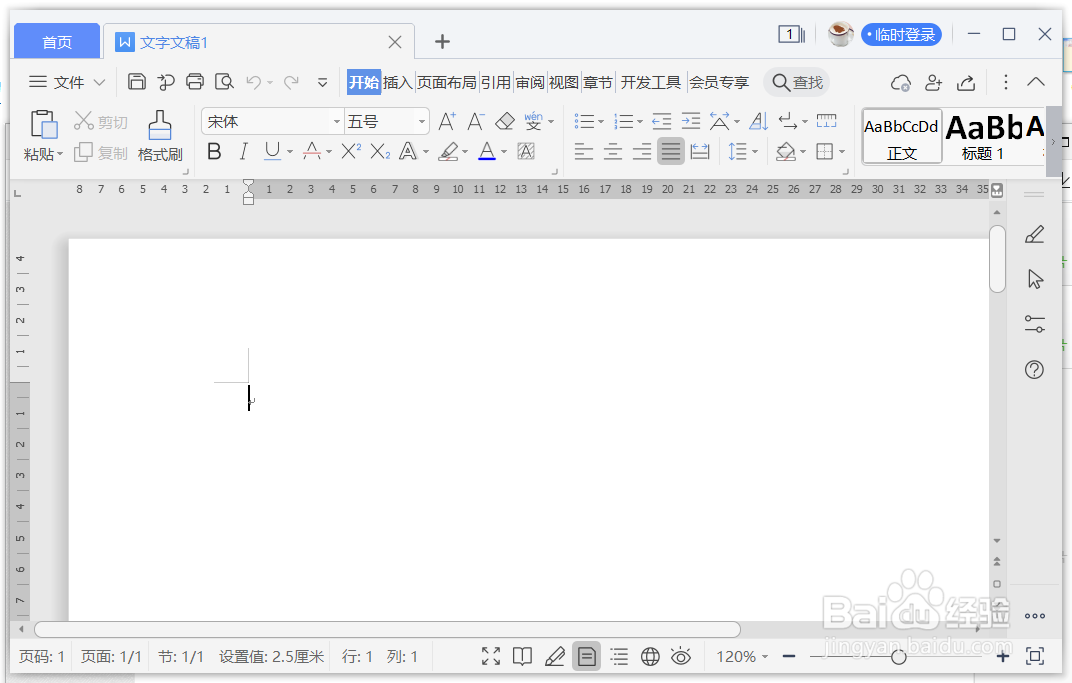Click the 临时登录 login button
1072x683 pixels.
pyautogui.click(x=901, y=33)
